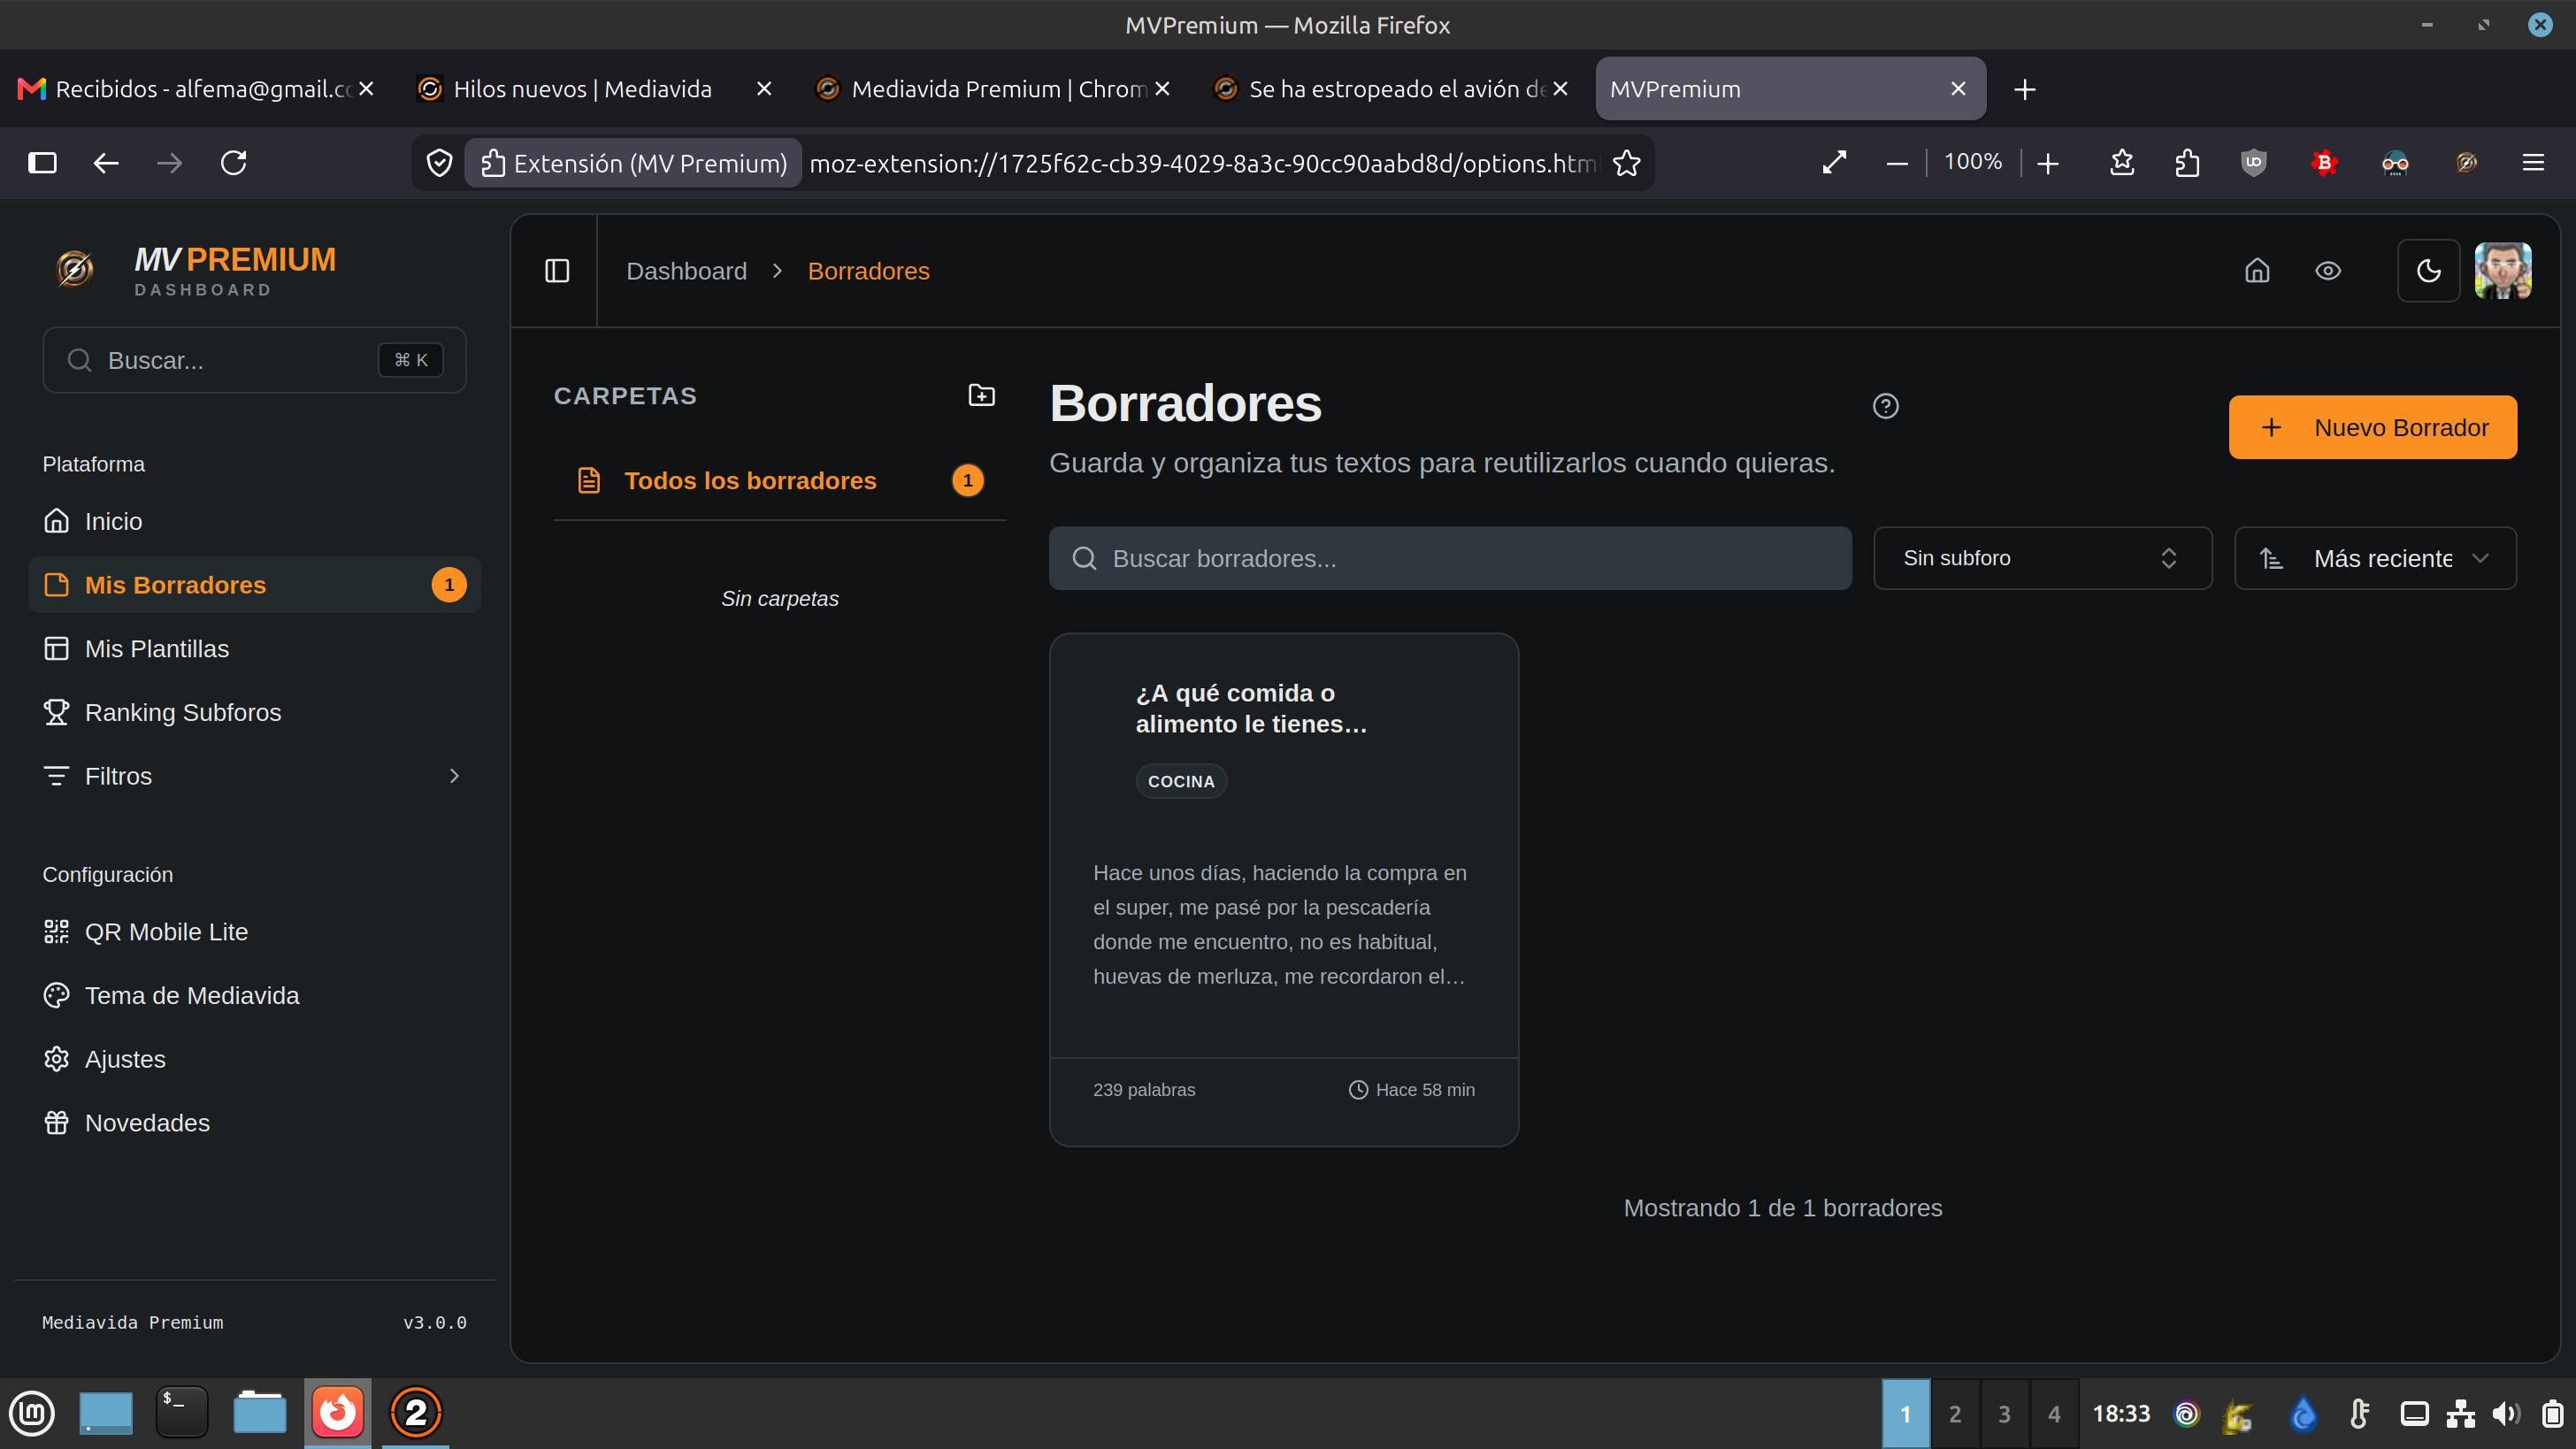Open Novedades in the sidebar
Viewport: 2576px width, 1449px height.
(x=255, y=1123)
